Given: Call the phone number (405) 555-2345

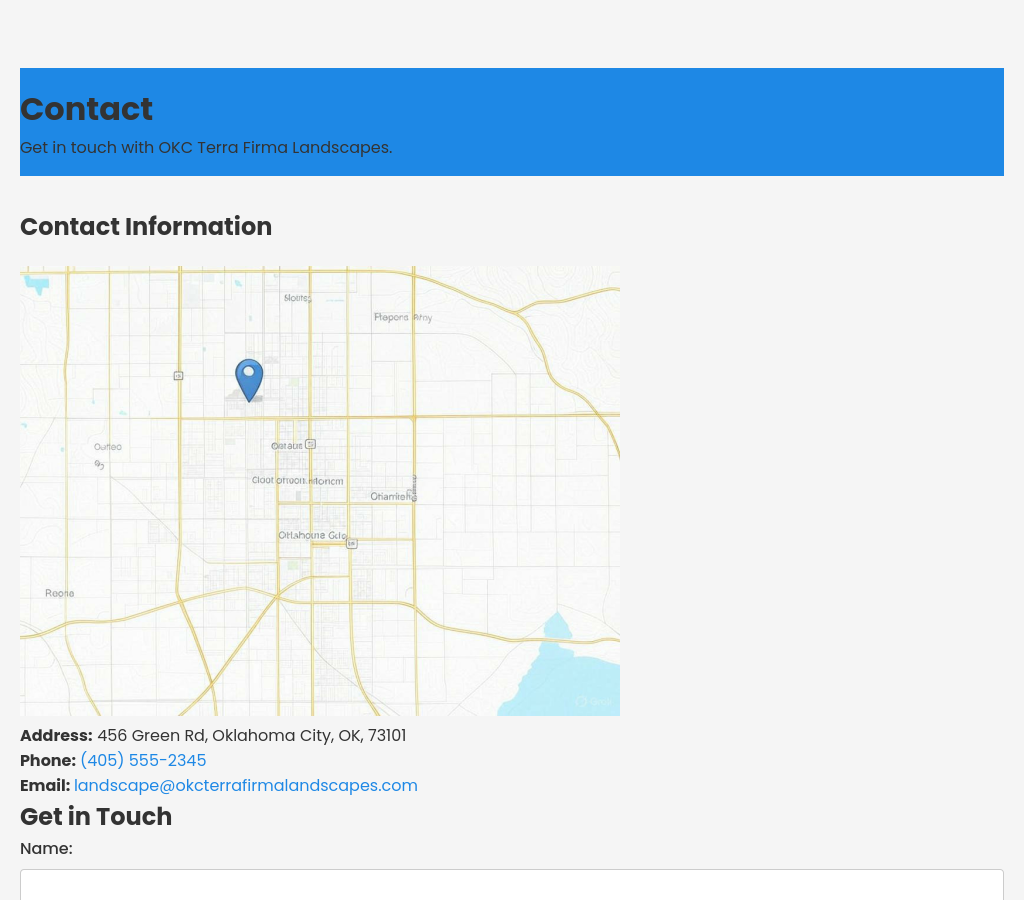Looking at the screenshot, I should [x=143, y=760].
